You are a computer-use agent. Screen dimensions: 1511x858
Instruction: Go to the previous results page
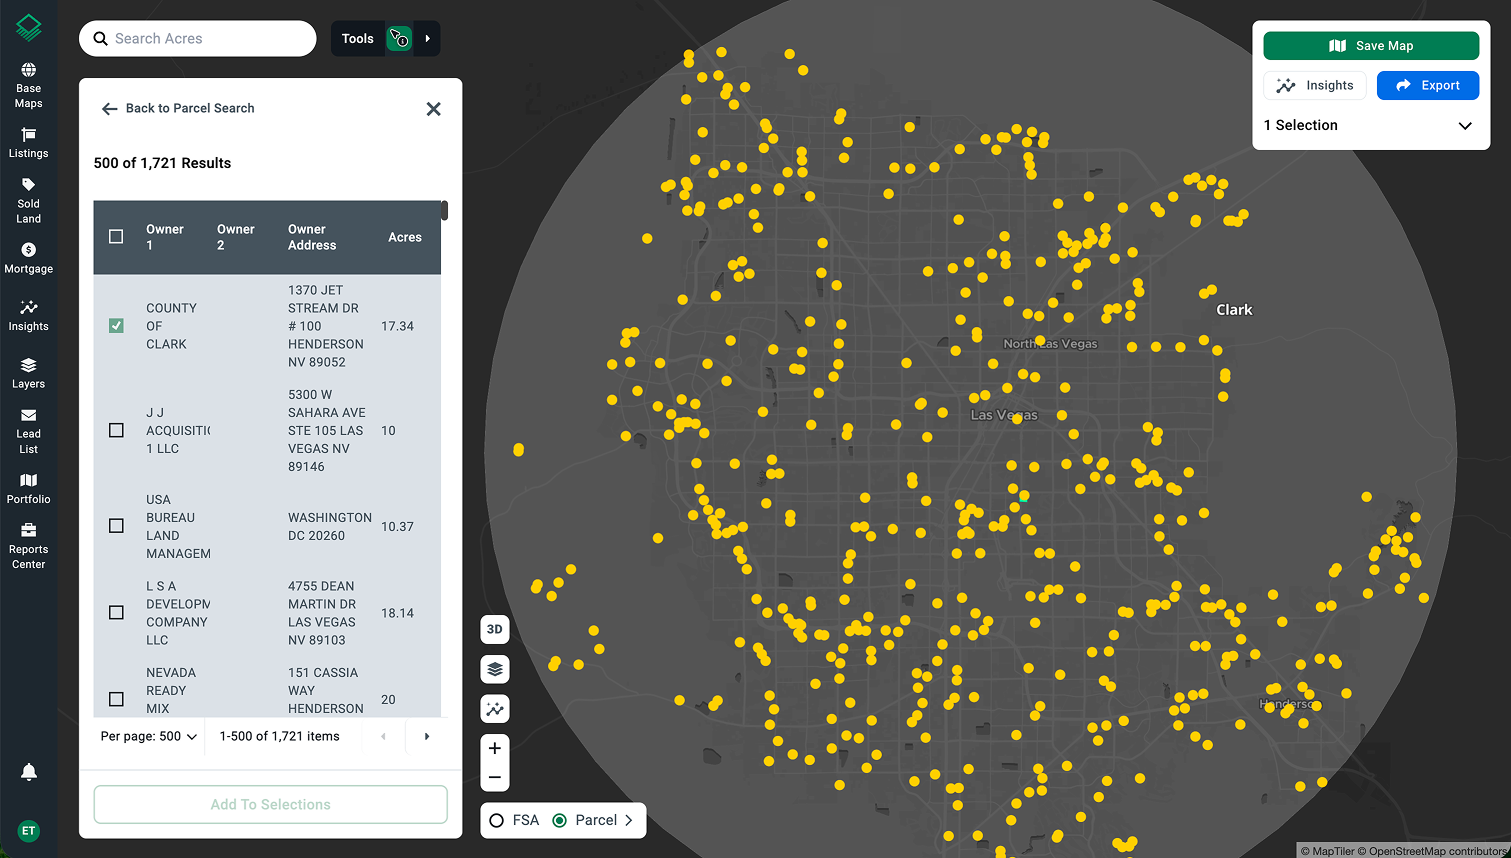click(x=383, y=737)
